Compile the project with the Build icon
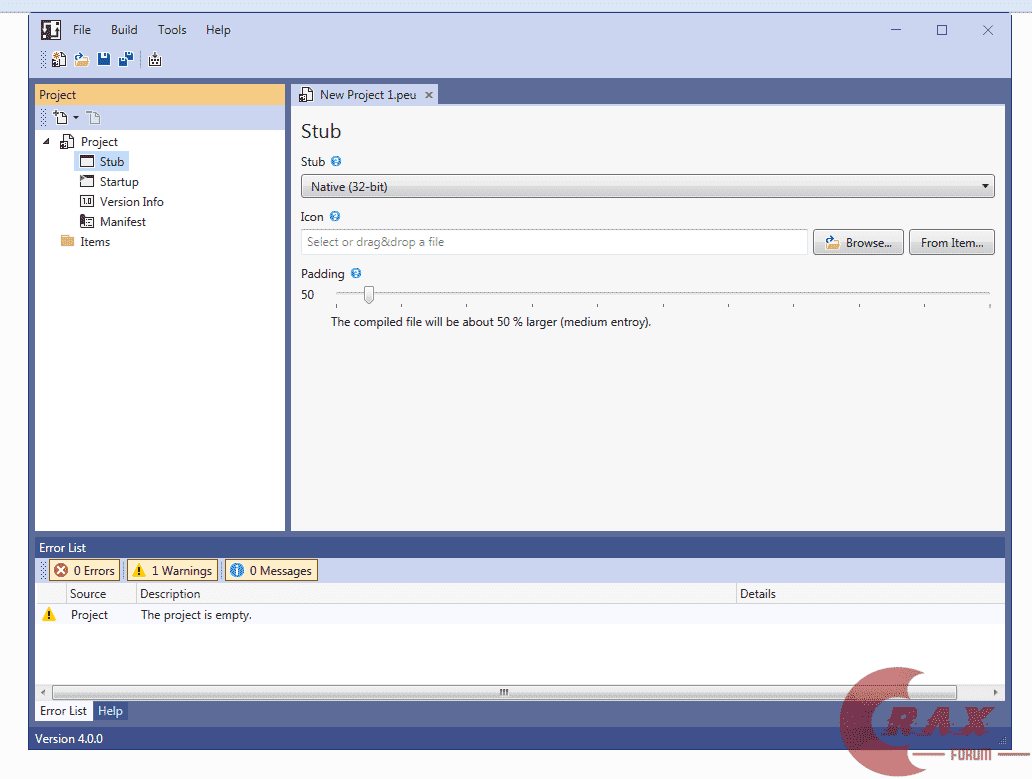The height and width of the screenshot is (779, 1032). [x=155, y=59]
